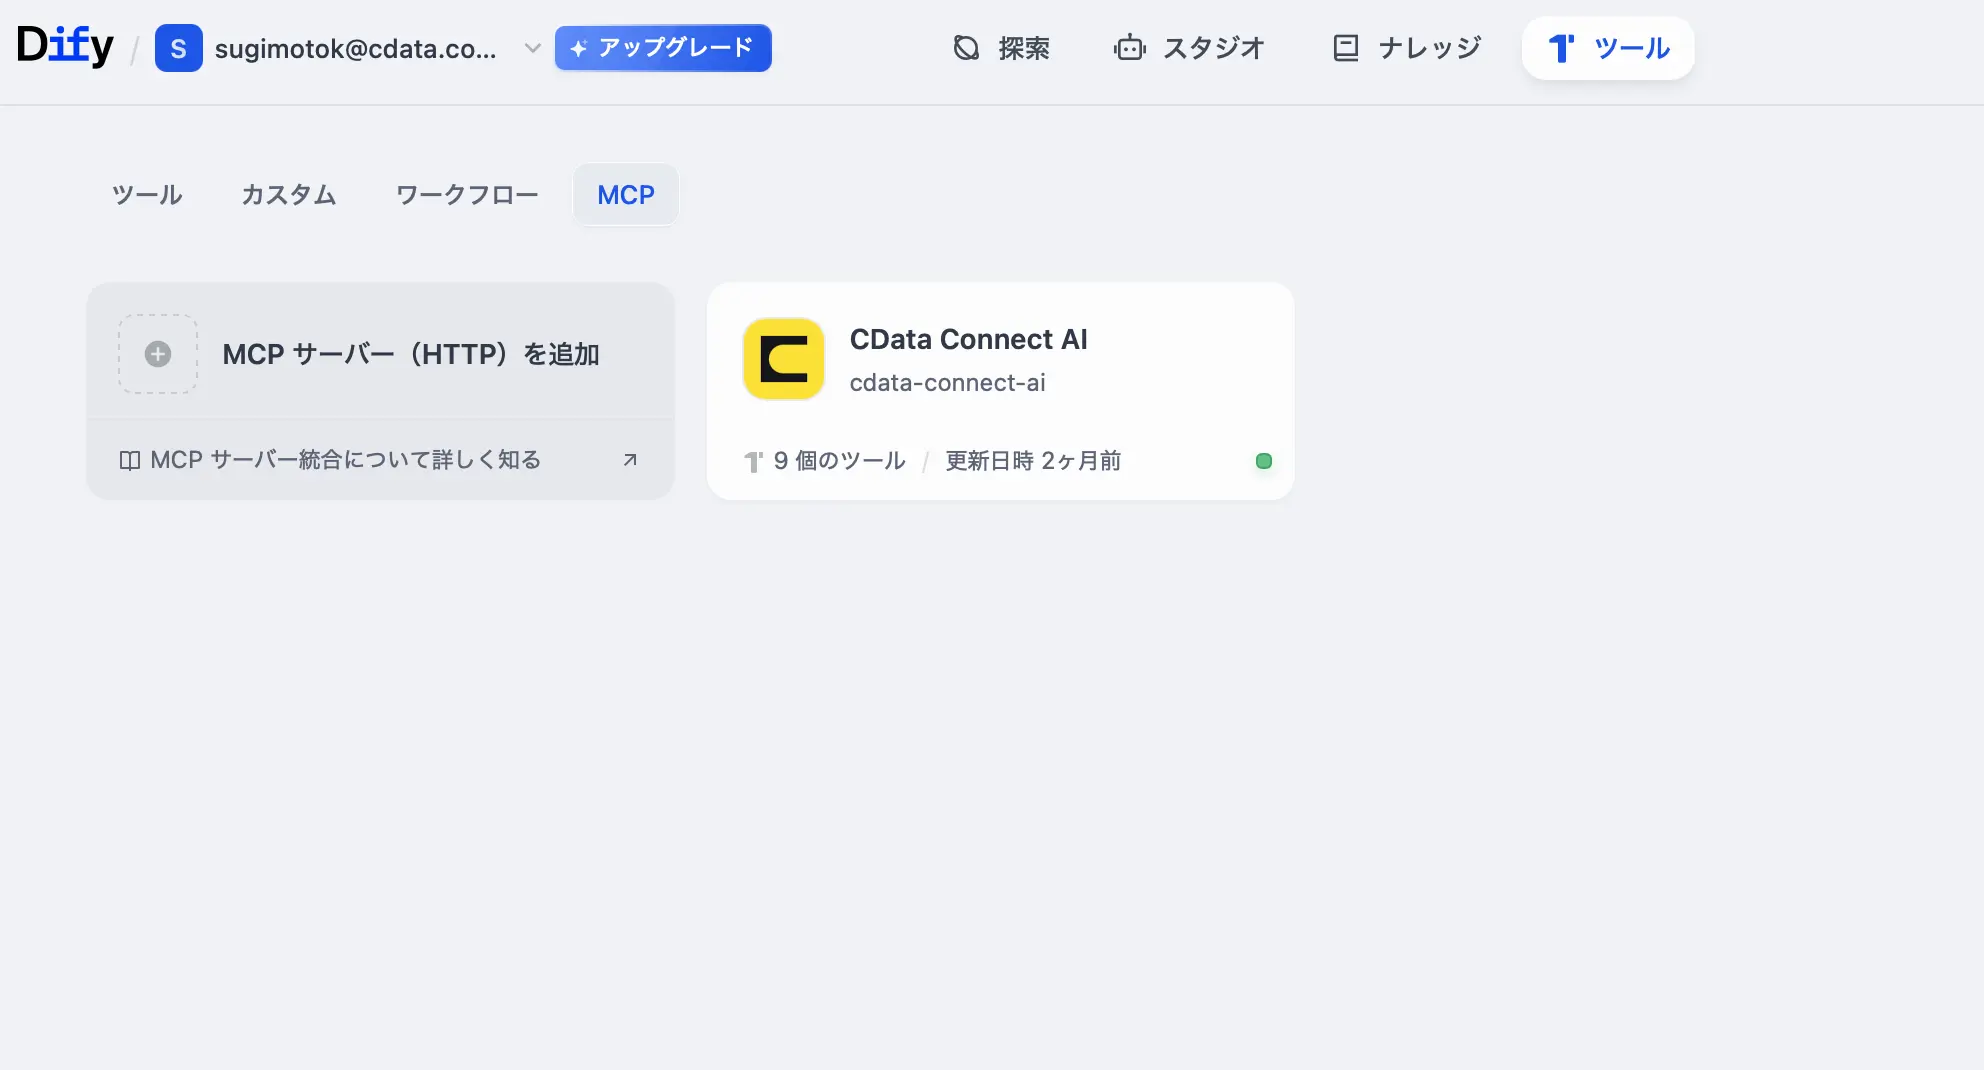This screenshot has height=1070, width=1984.
Task: Click the hammer icon next to 9 個のツール
Action: 754,461
